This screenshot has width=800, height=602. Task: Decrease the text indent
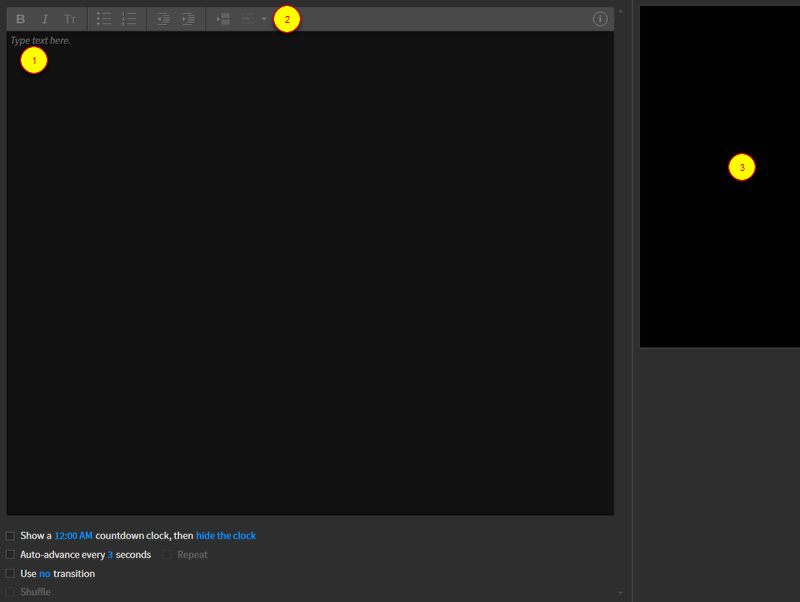point(163,19)
